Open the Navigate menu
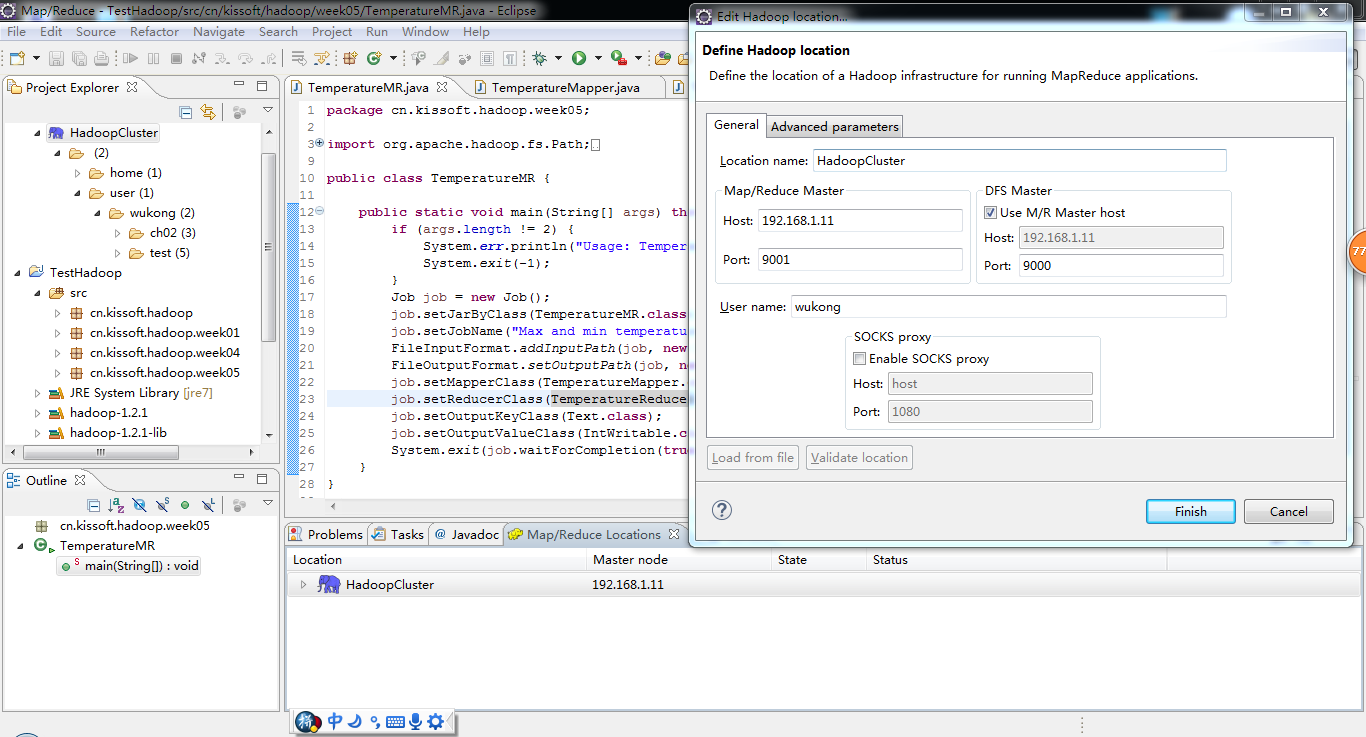 point(219,31)
